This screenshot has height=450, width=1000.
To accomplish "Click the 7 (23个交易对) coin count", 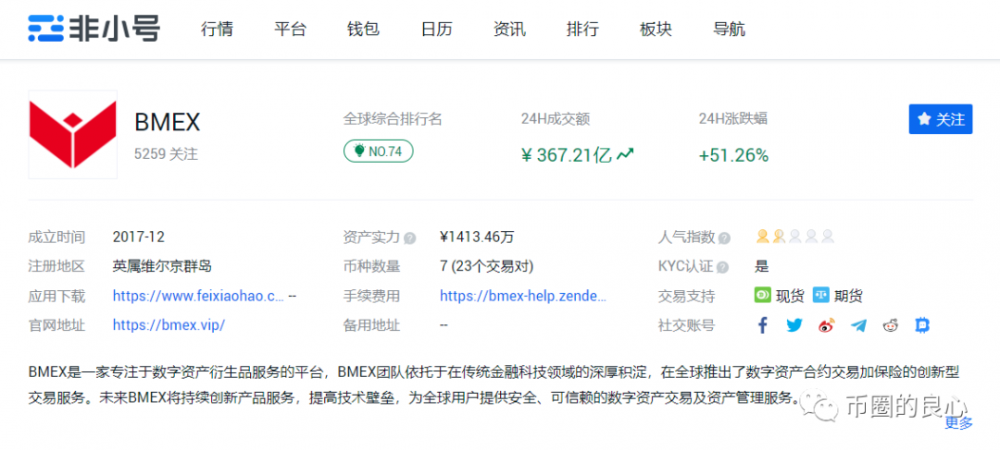I will pyautogui.click(x=487, y=266).
